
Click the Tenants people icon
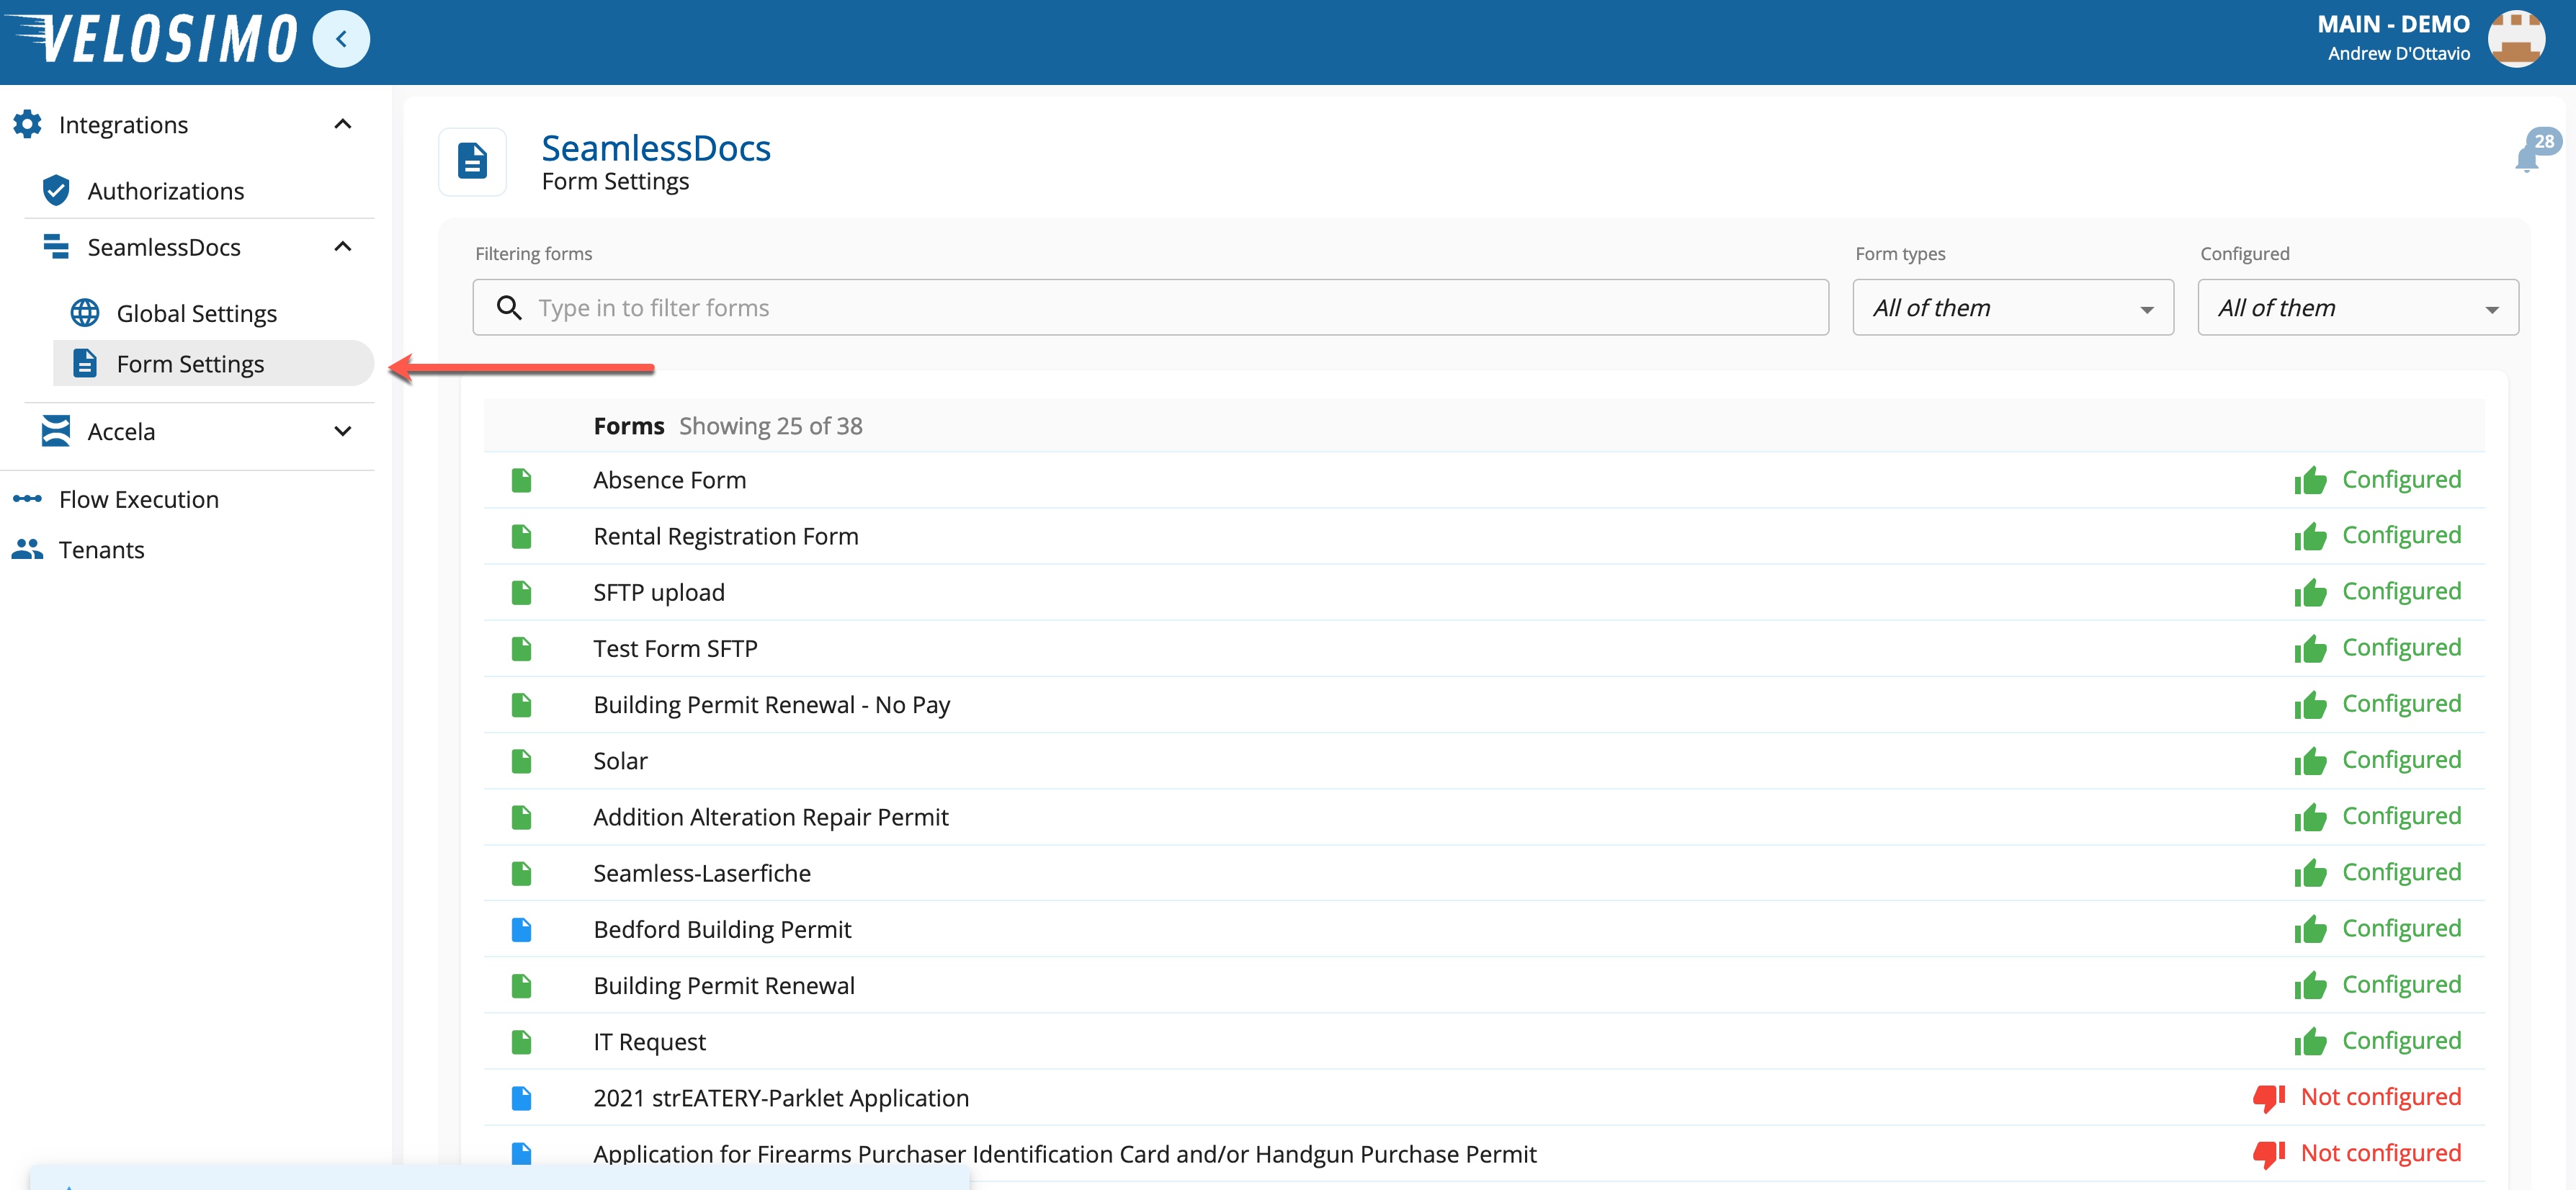(27, 549)
